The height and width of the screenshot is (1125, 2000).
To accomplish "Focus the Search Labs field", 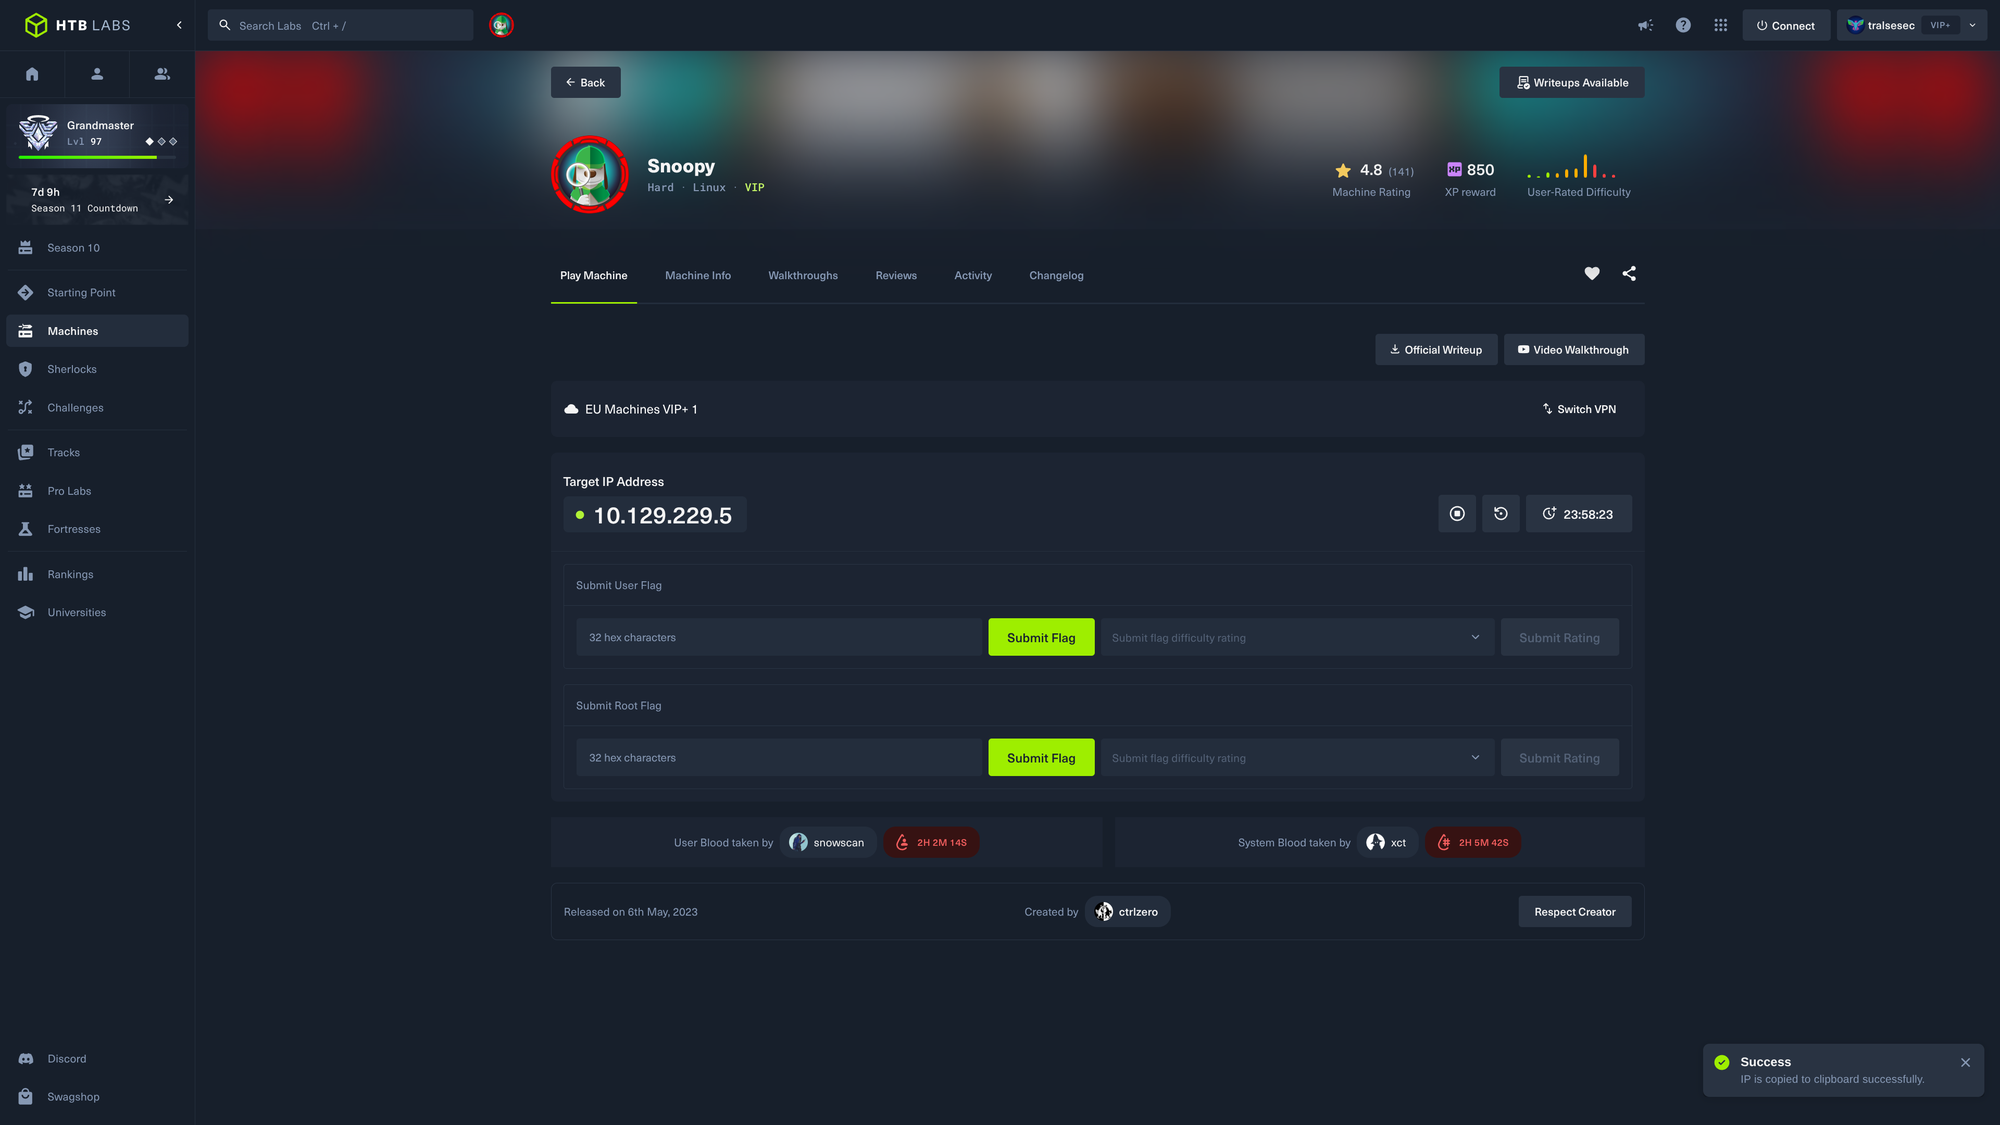I will [x=340, y=25].
